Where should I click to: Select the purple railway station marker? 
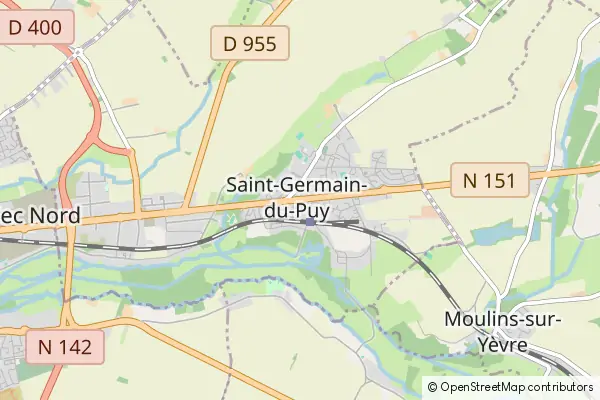(x=310, y=222)
